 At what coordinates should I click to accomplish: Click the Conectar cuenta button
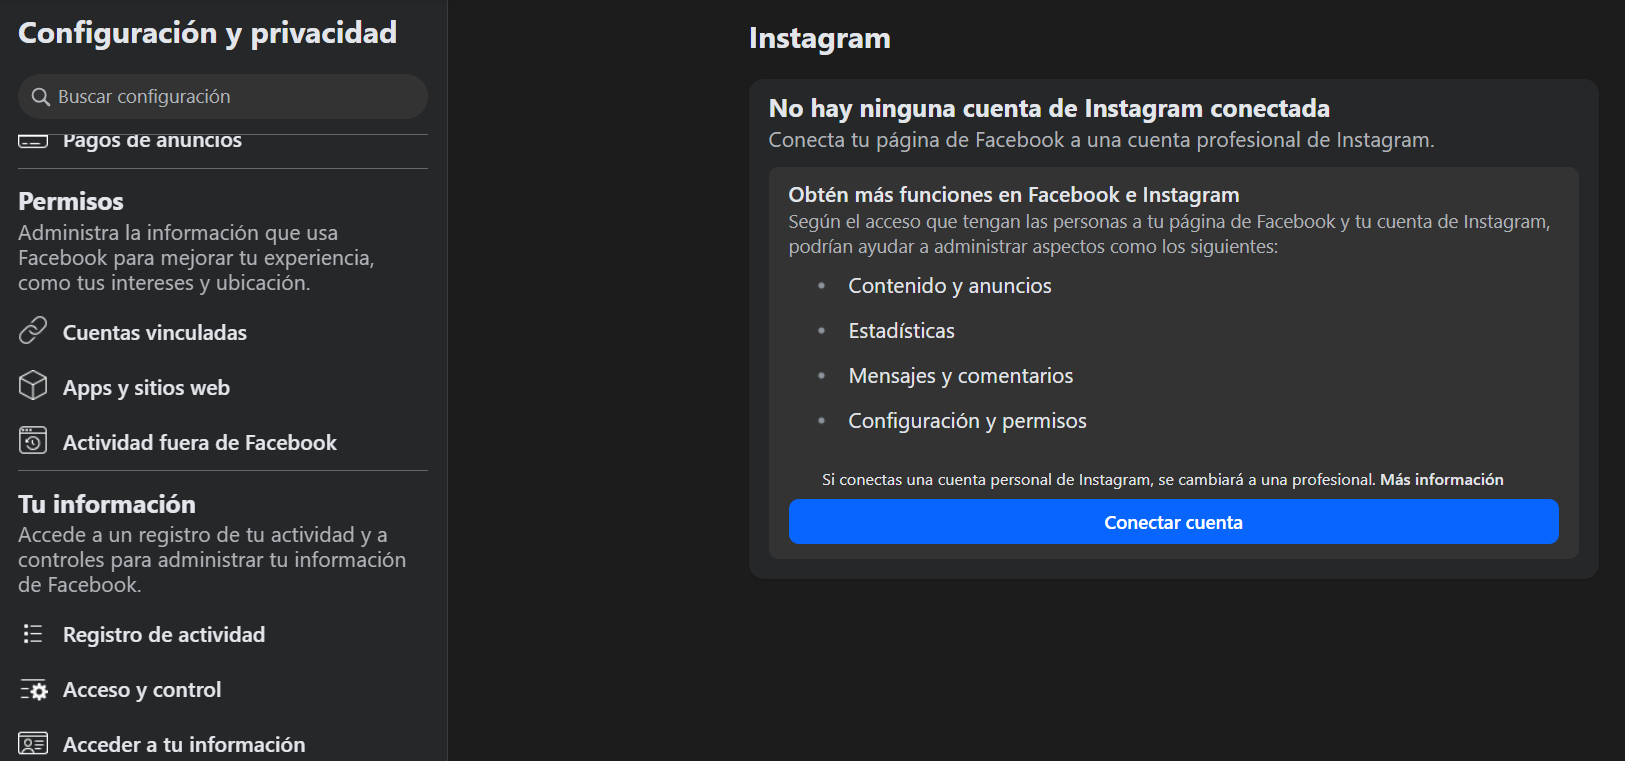click(x=1173, y=522)
